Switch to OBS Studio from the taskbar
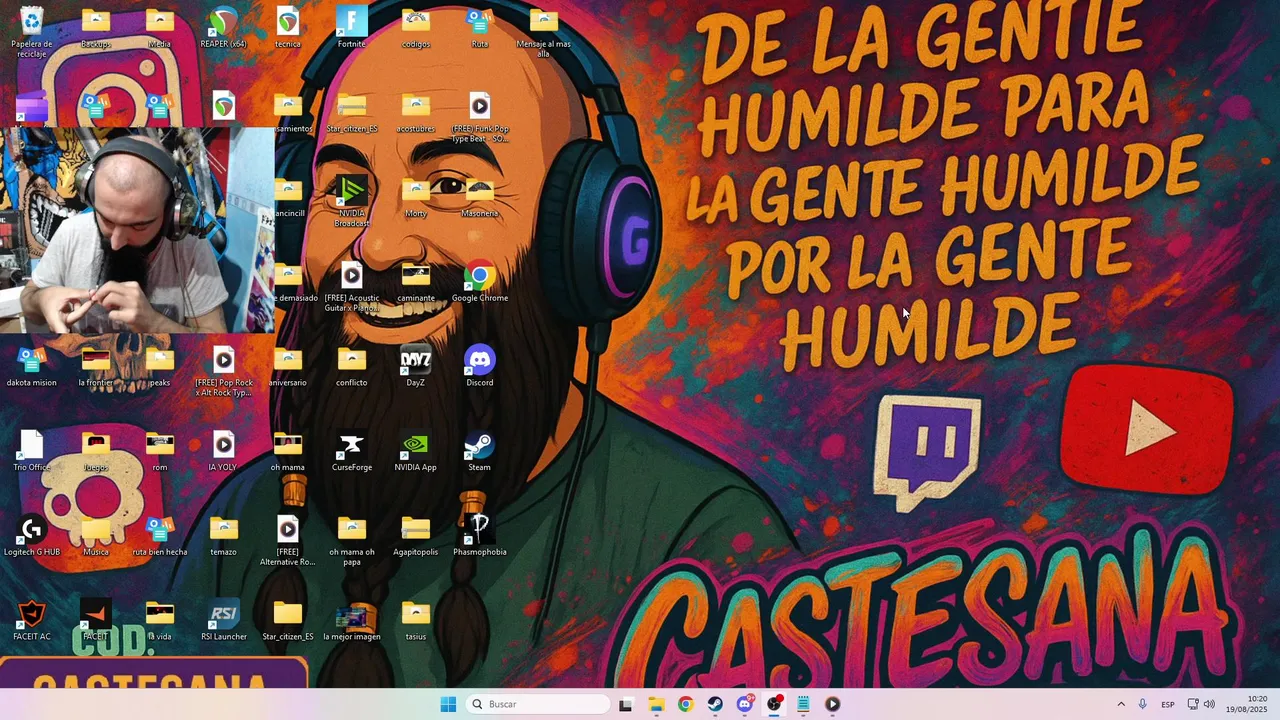 pos(774,704)
